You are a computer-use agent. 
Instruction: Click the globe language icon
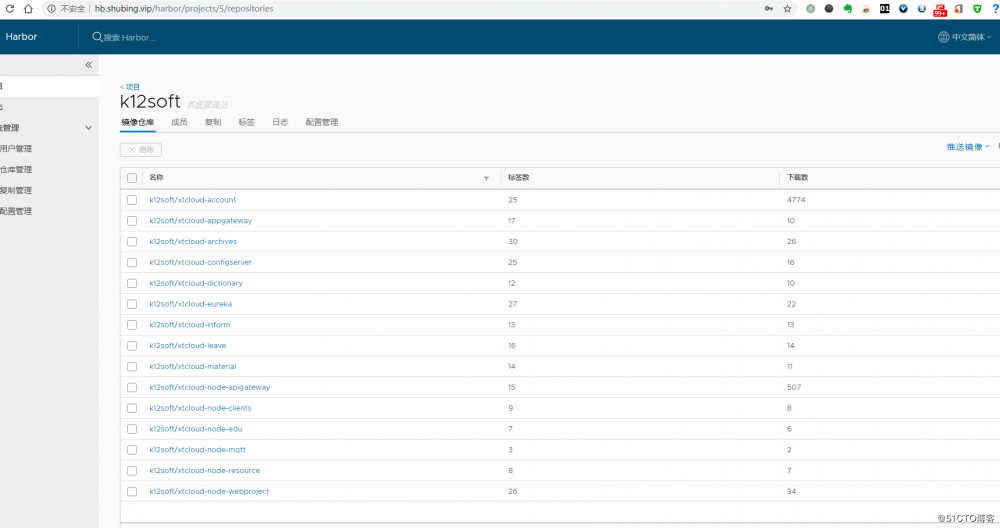(943, 37)
